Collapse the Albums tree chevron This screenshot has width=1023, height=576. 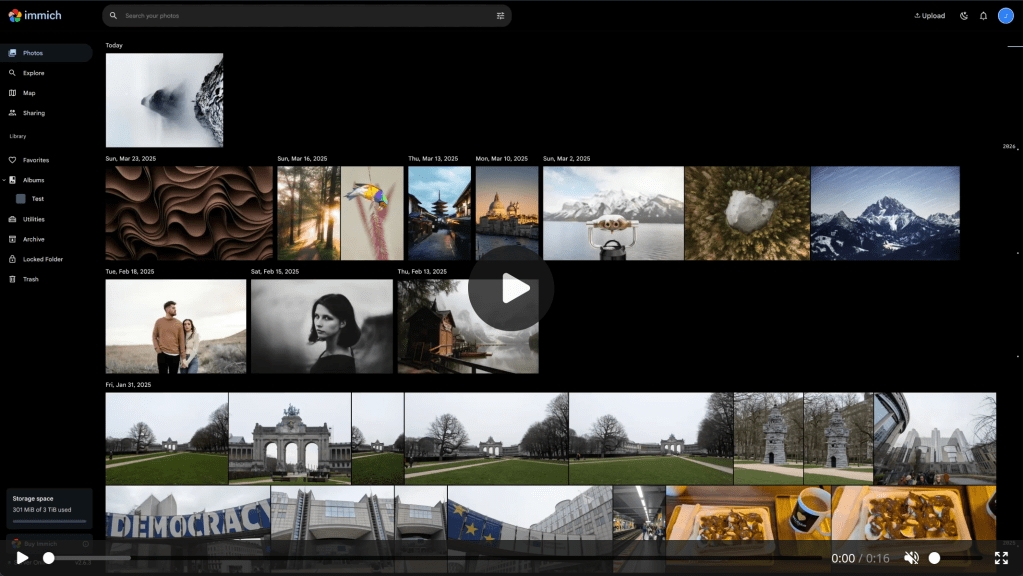pos(4,180)
